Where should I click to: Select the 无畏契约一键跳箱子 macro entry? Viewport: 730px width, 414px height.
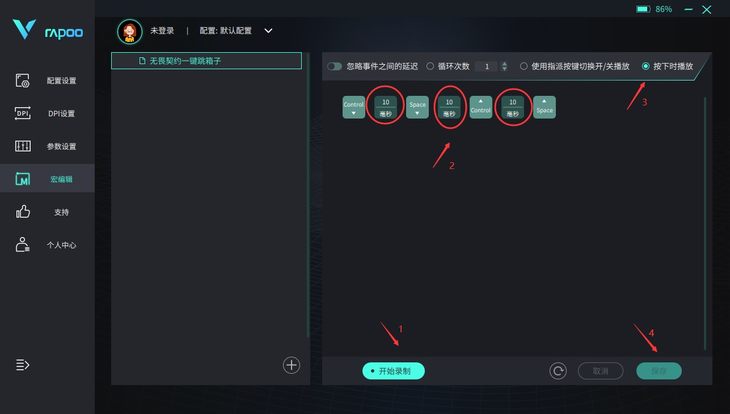tap(206, 61)
